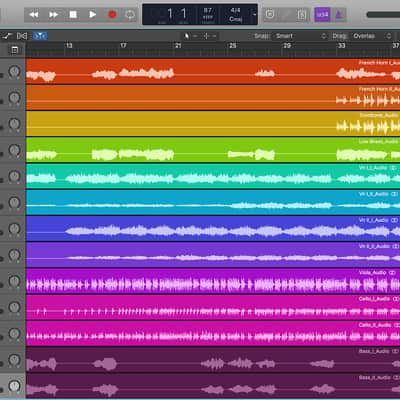Viewport: 400px width, 400px height.
Task: Click the pan knob of the French Horn II track
Action: tap(14, 98)
